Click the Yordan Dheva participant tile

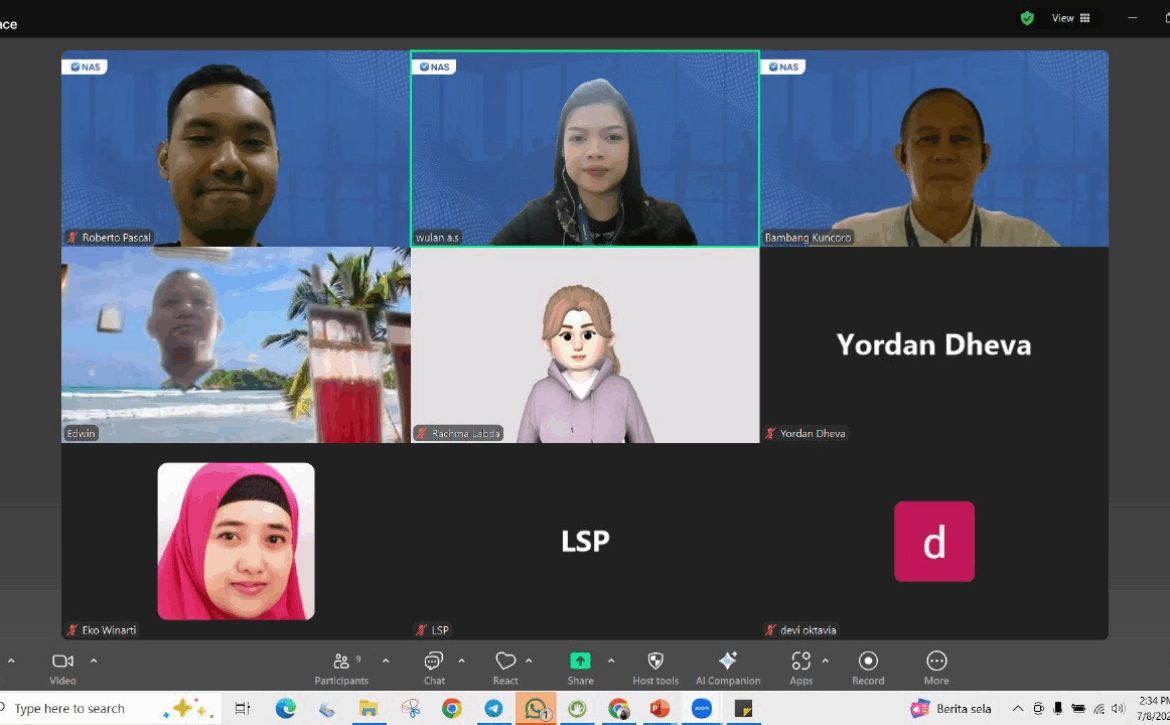(933, 344)
